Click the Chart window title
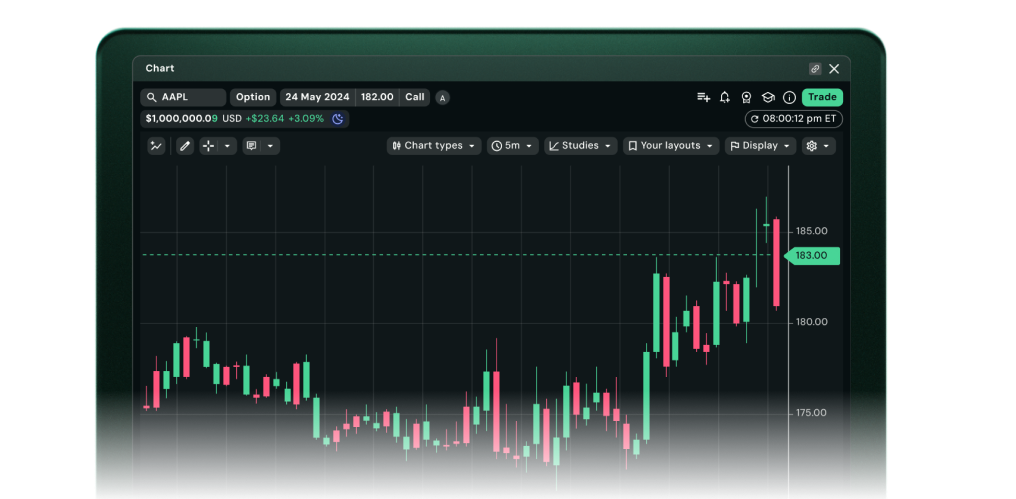The height and width of the screenshot is (499, 1016). pos(159,69)
